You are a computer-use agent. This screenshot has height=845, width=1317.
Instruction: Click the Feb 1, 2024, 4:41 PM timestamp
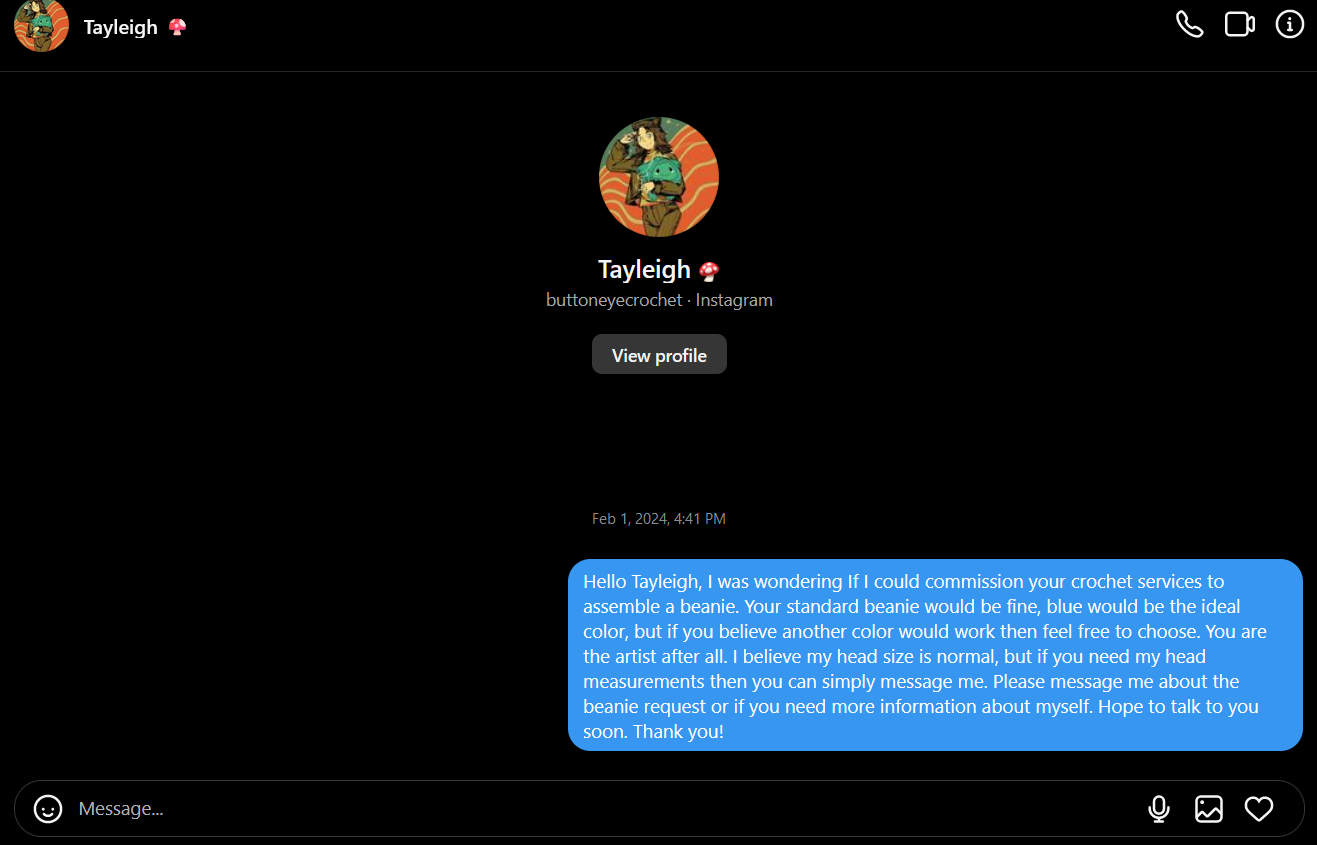(x=659, y=519)
